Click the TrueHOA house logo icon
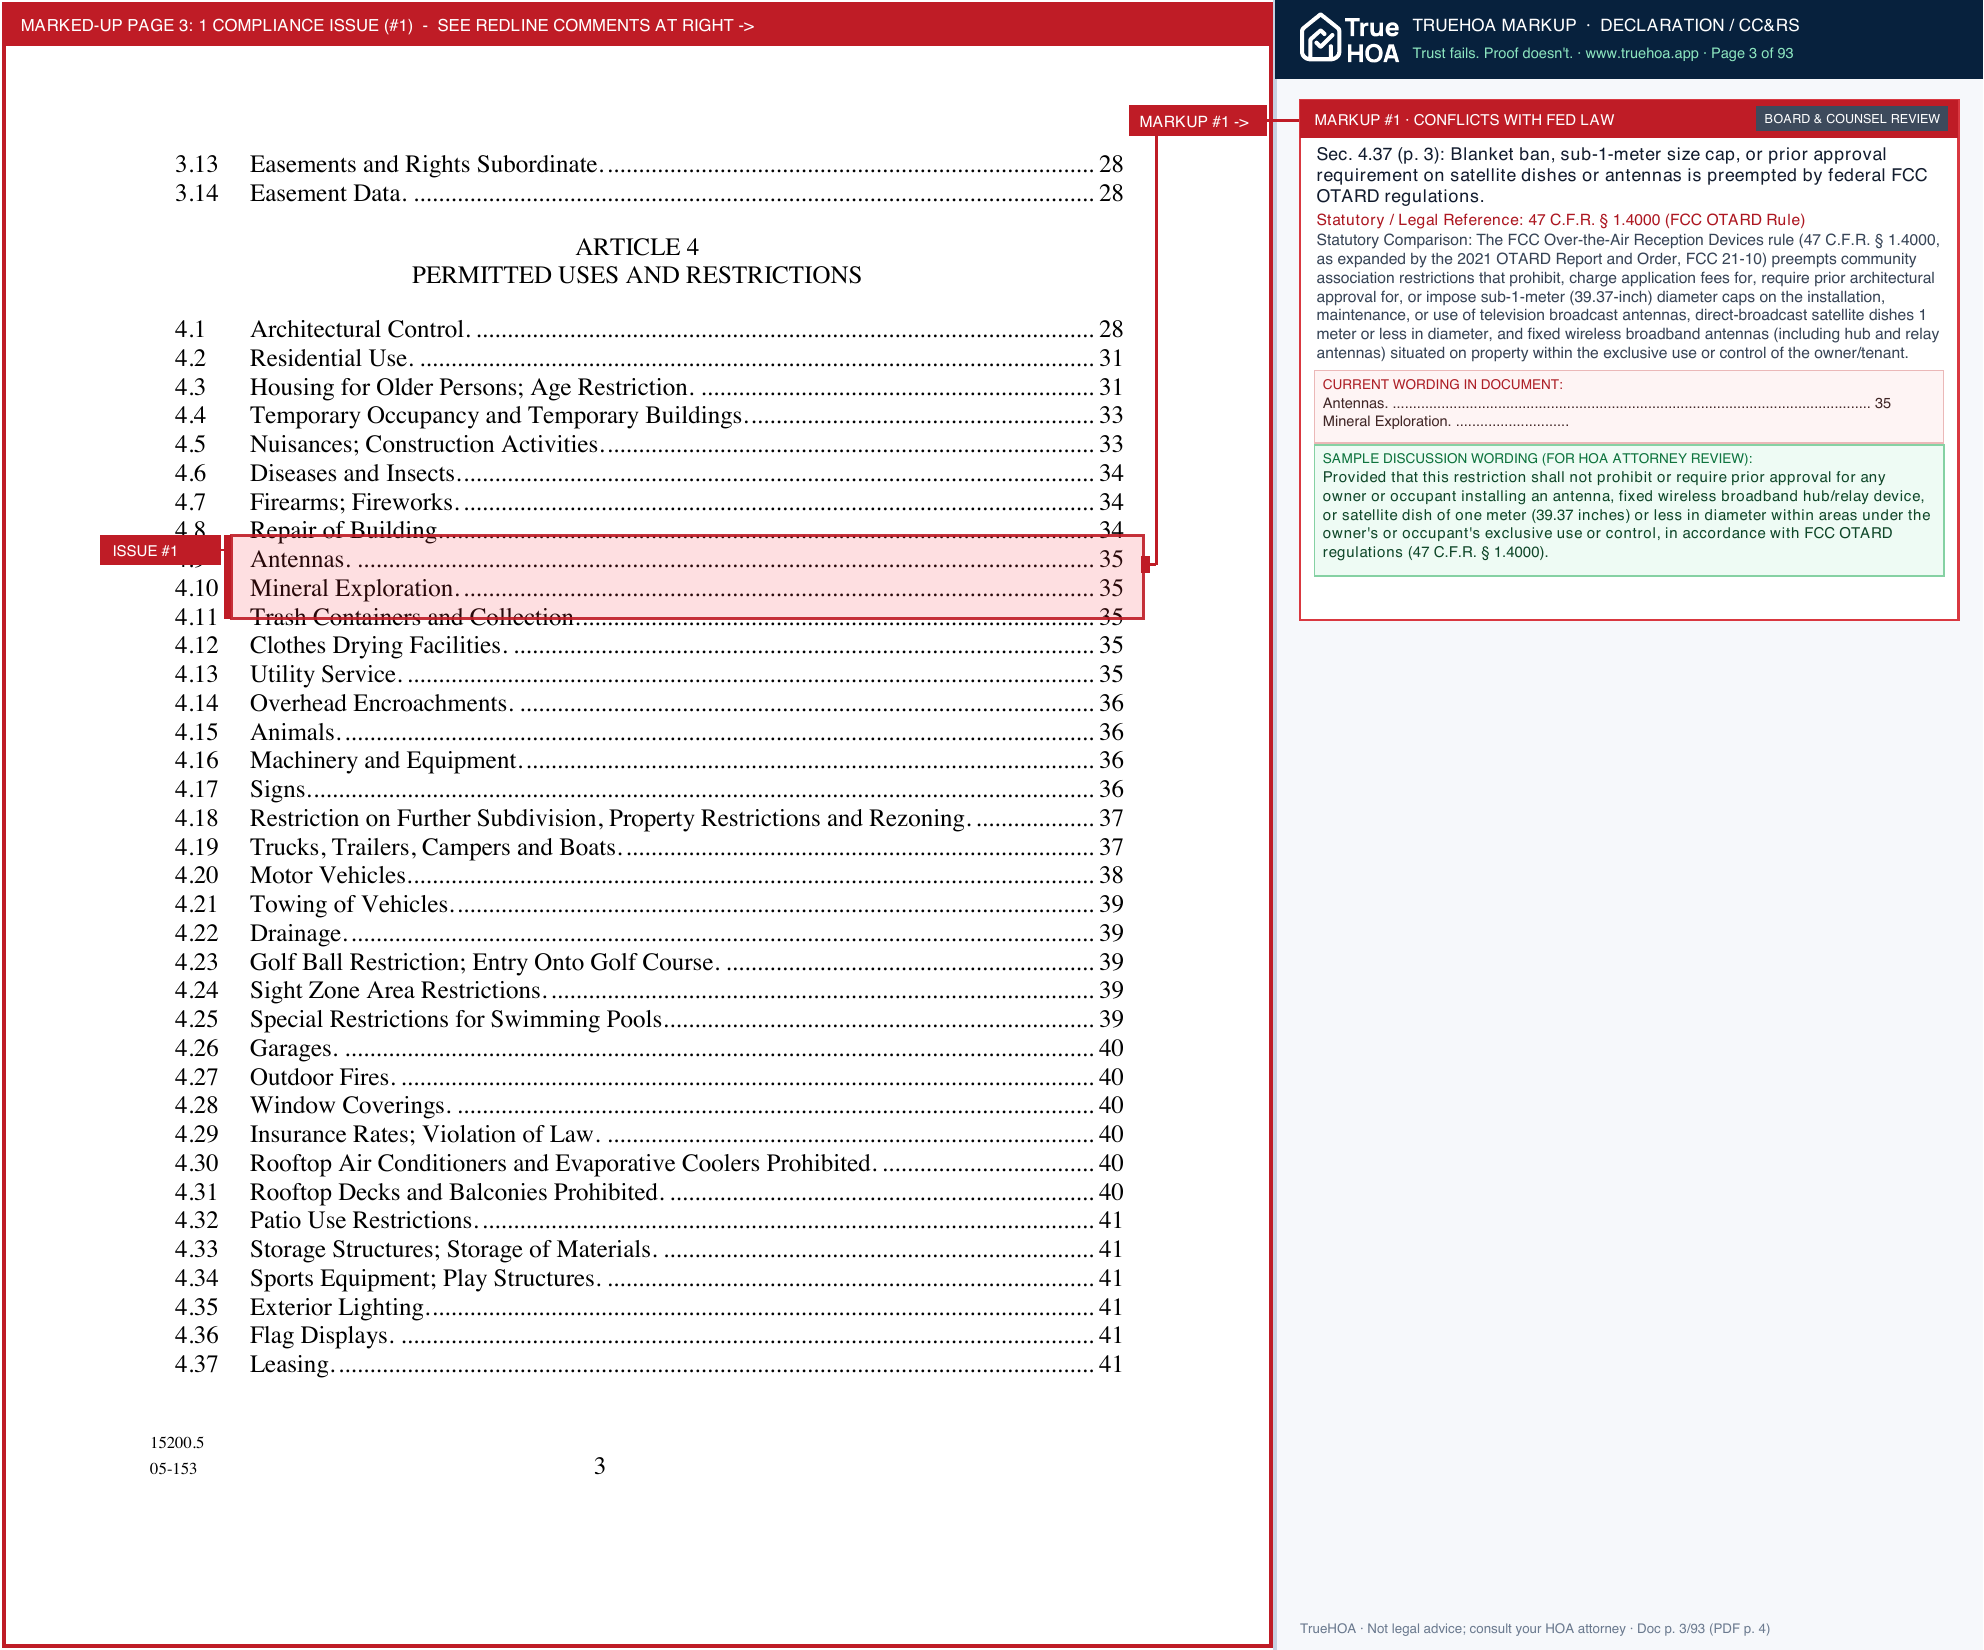Viewport: 1984px width, 1650px height. [x=1319, y=38]
